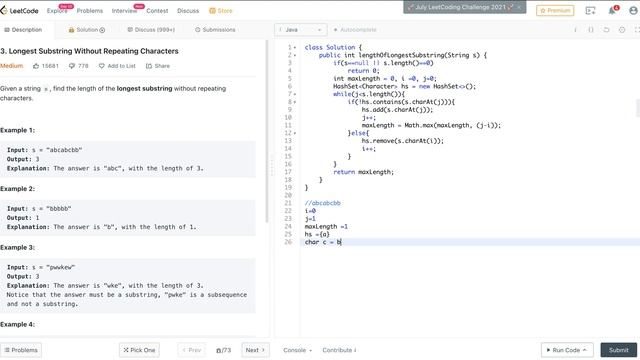Dismiss the July Challenge banner
This screenshot has width=640, height=360.
(x=519, y=7)
